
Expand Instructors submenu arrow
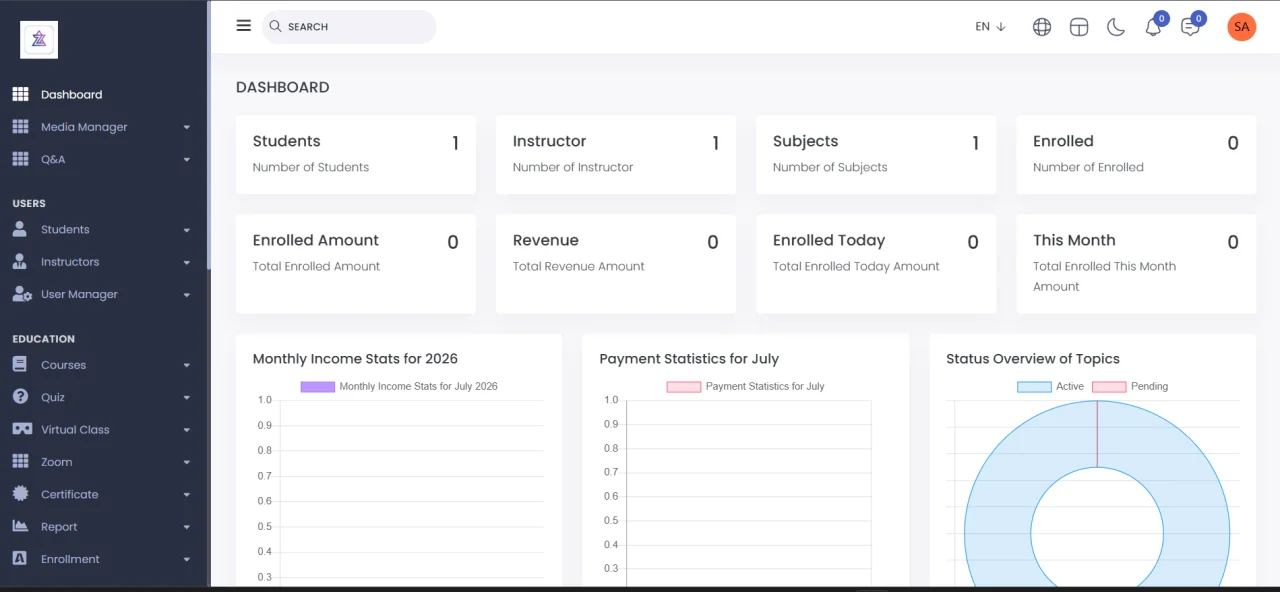187,263
